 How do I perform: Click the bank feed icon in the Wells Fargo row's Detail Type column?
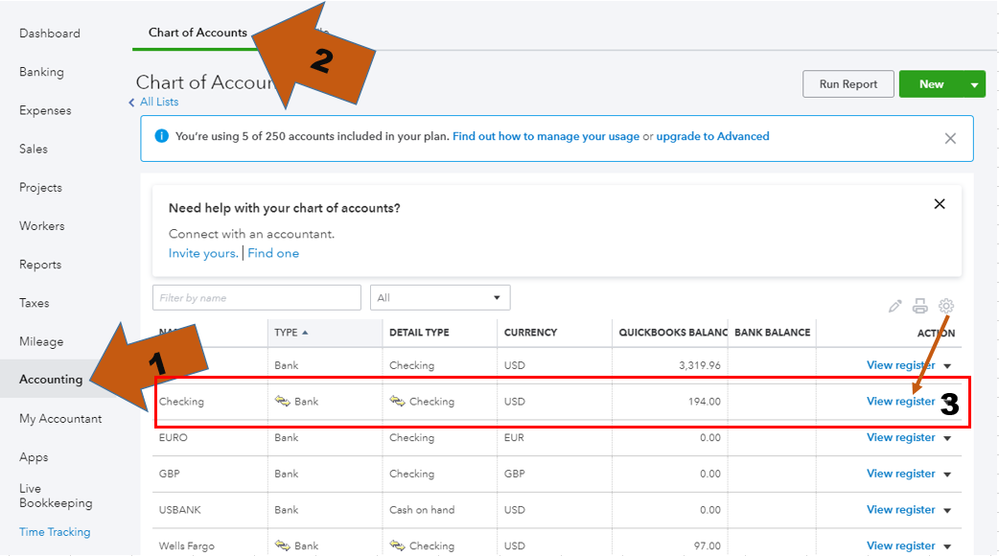pos(397,545)
